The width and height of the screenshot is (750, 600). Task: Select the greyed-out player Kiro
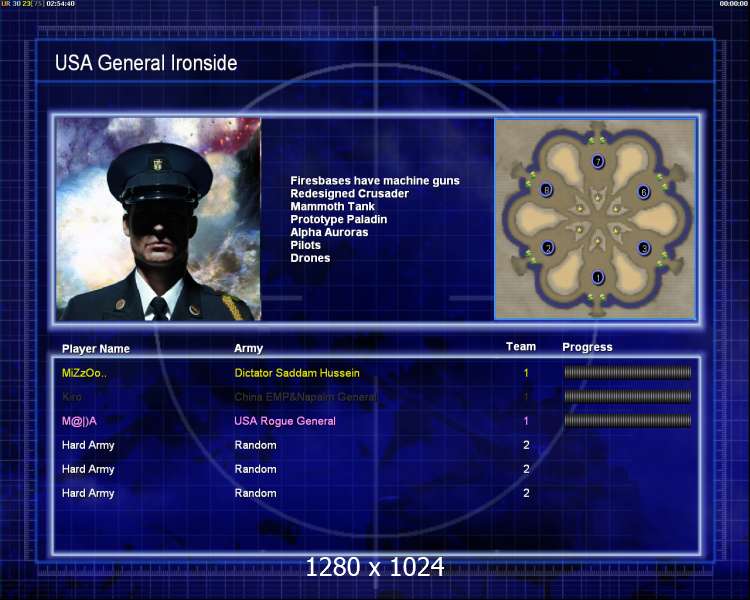coord(72,397)
